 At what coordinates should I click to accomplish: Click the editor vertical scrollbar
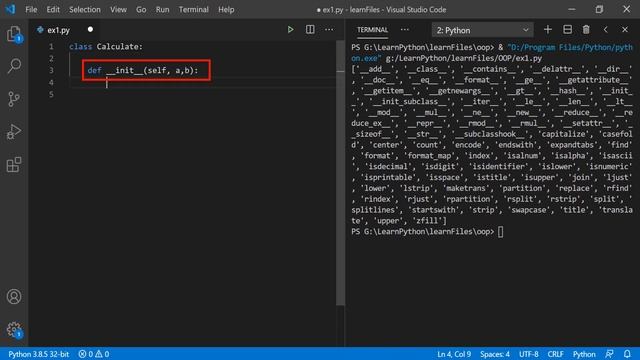[x=340, y=173]
